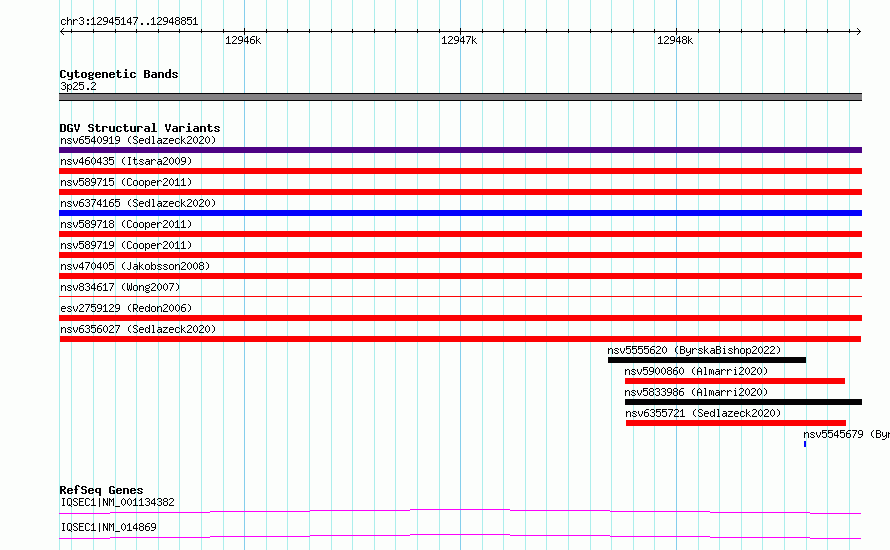Click the 12947k ruler tick label
The image size is (890, 550).
coord(459,40)
